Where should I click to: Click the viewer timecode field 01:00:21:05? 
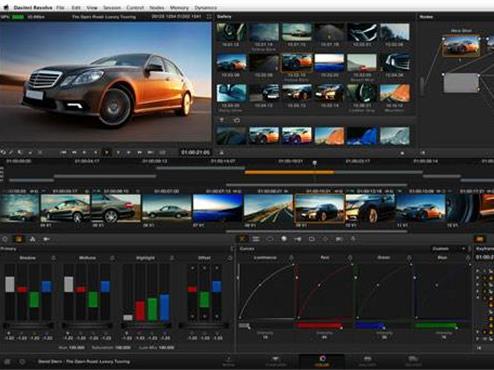point(195,152)
